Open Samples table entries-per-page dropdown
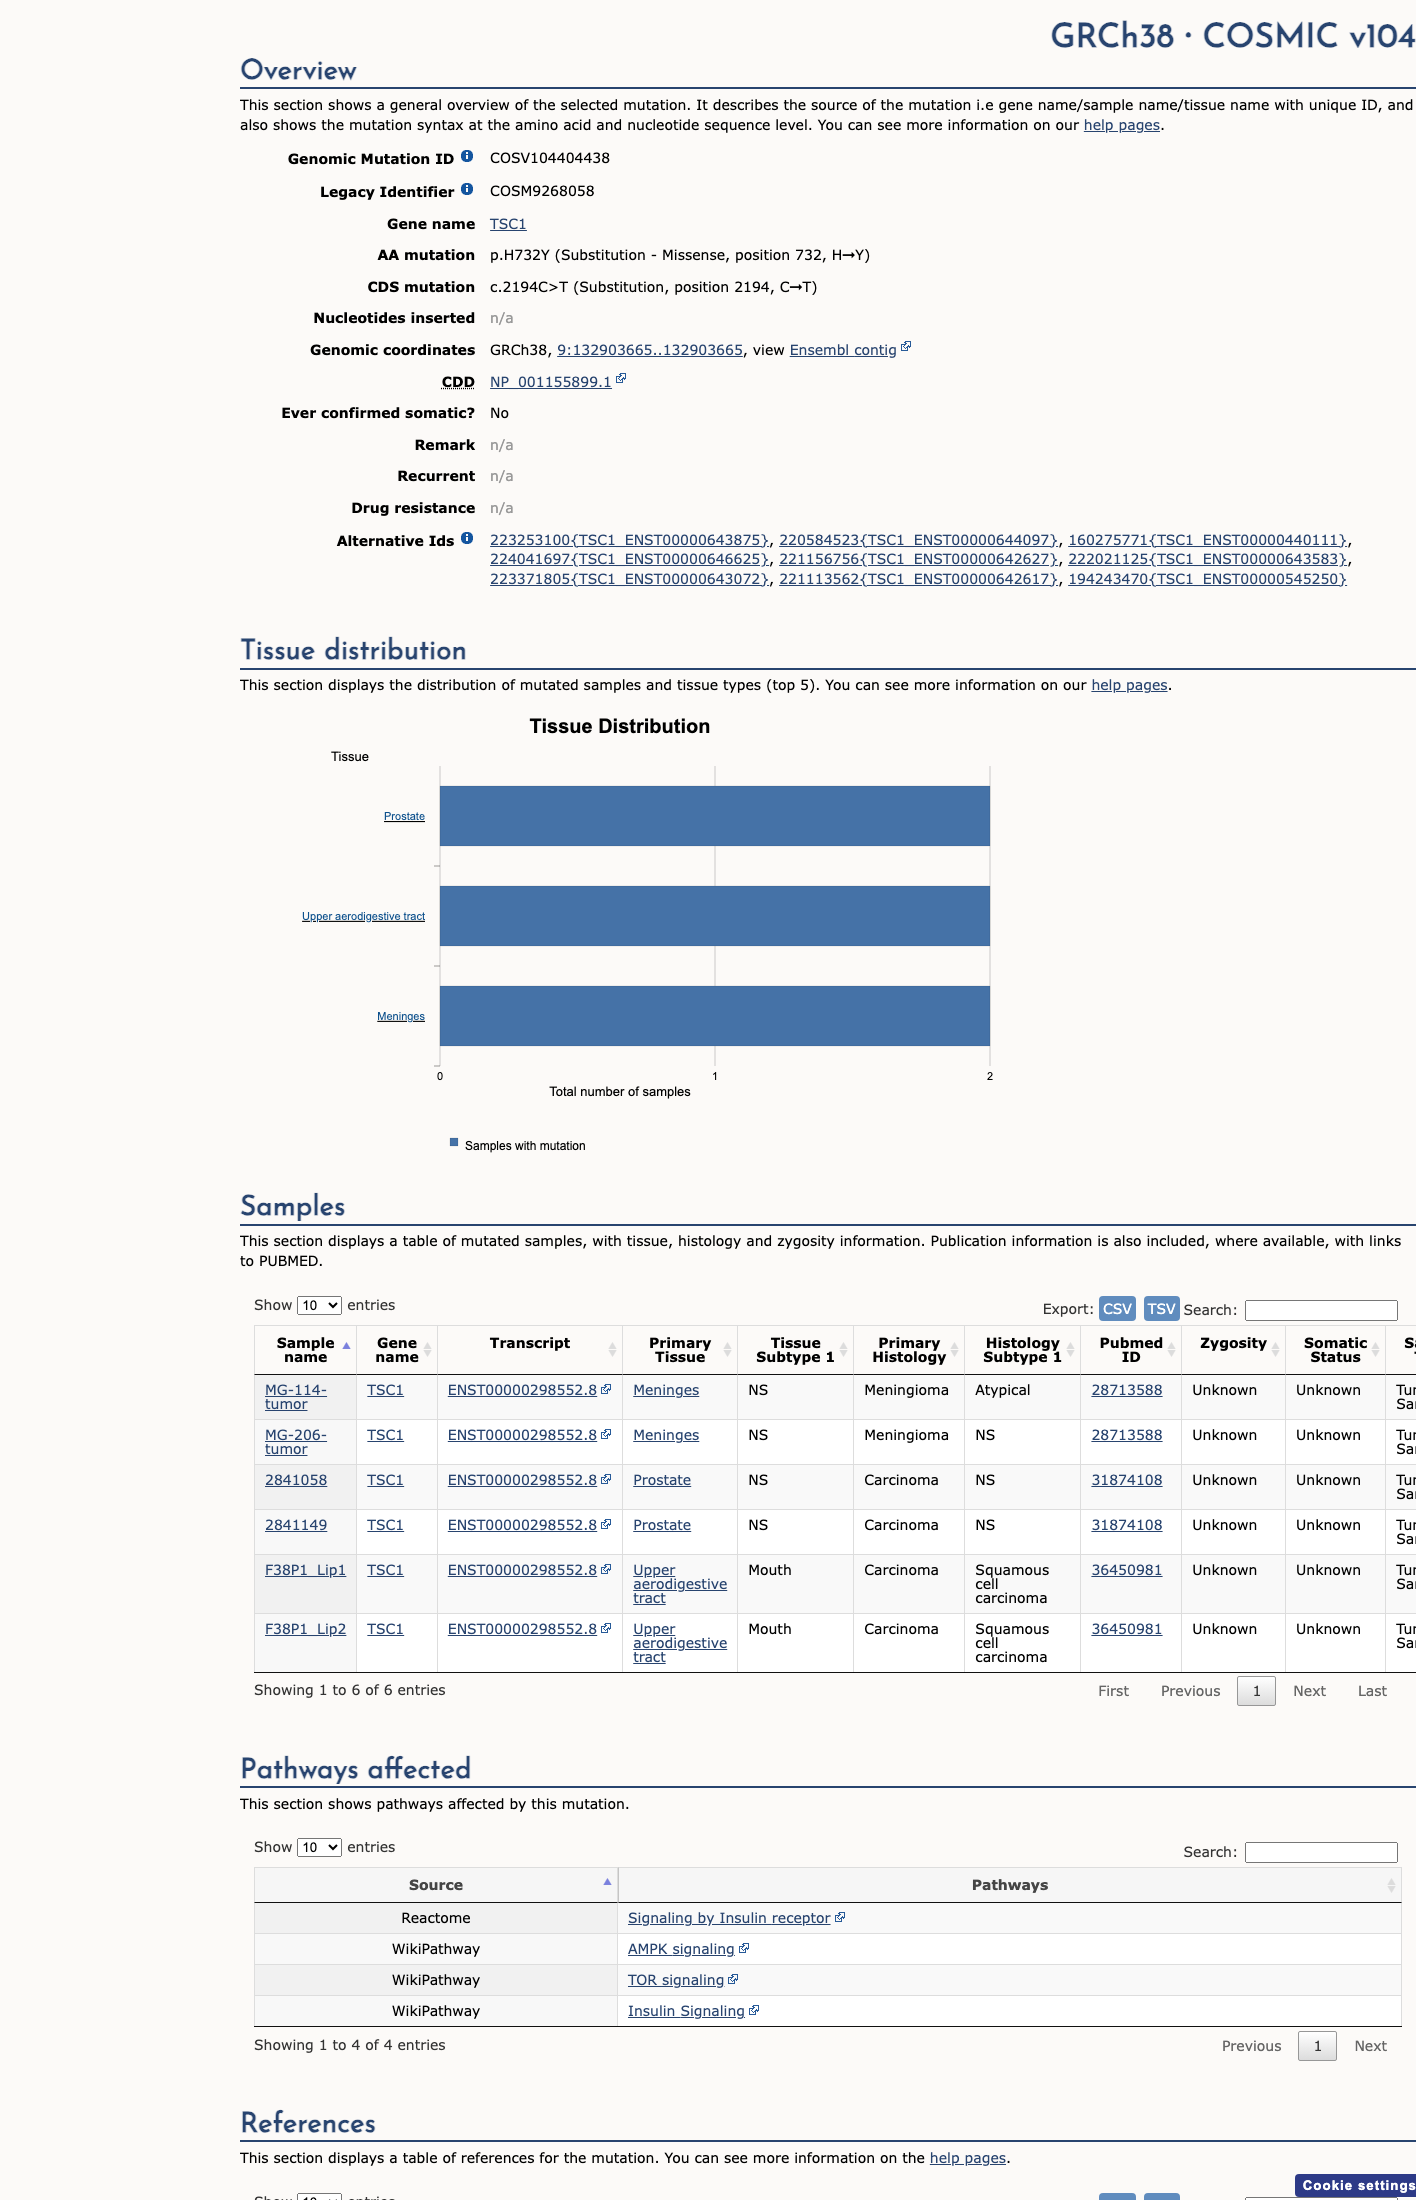The width and height of the screenshot is (1416, 2200). [x=319, y=1305]
